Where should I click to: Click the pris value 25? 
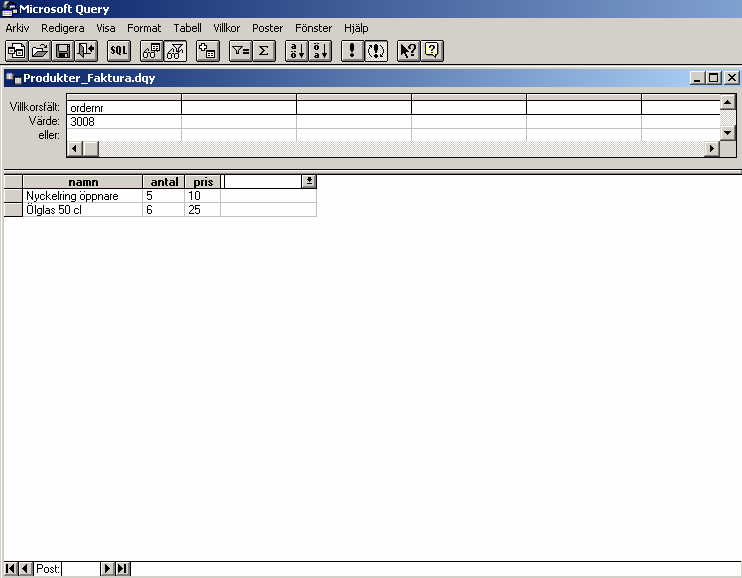203,210
